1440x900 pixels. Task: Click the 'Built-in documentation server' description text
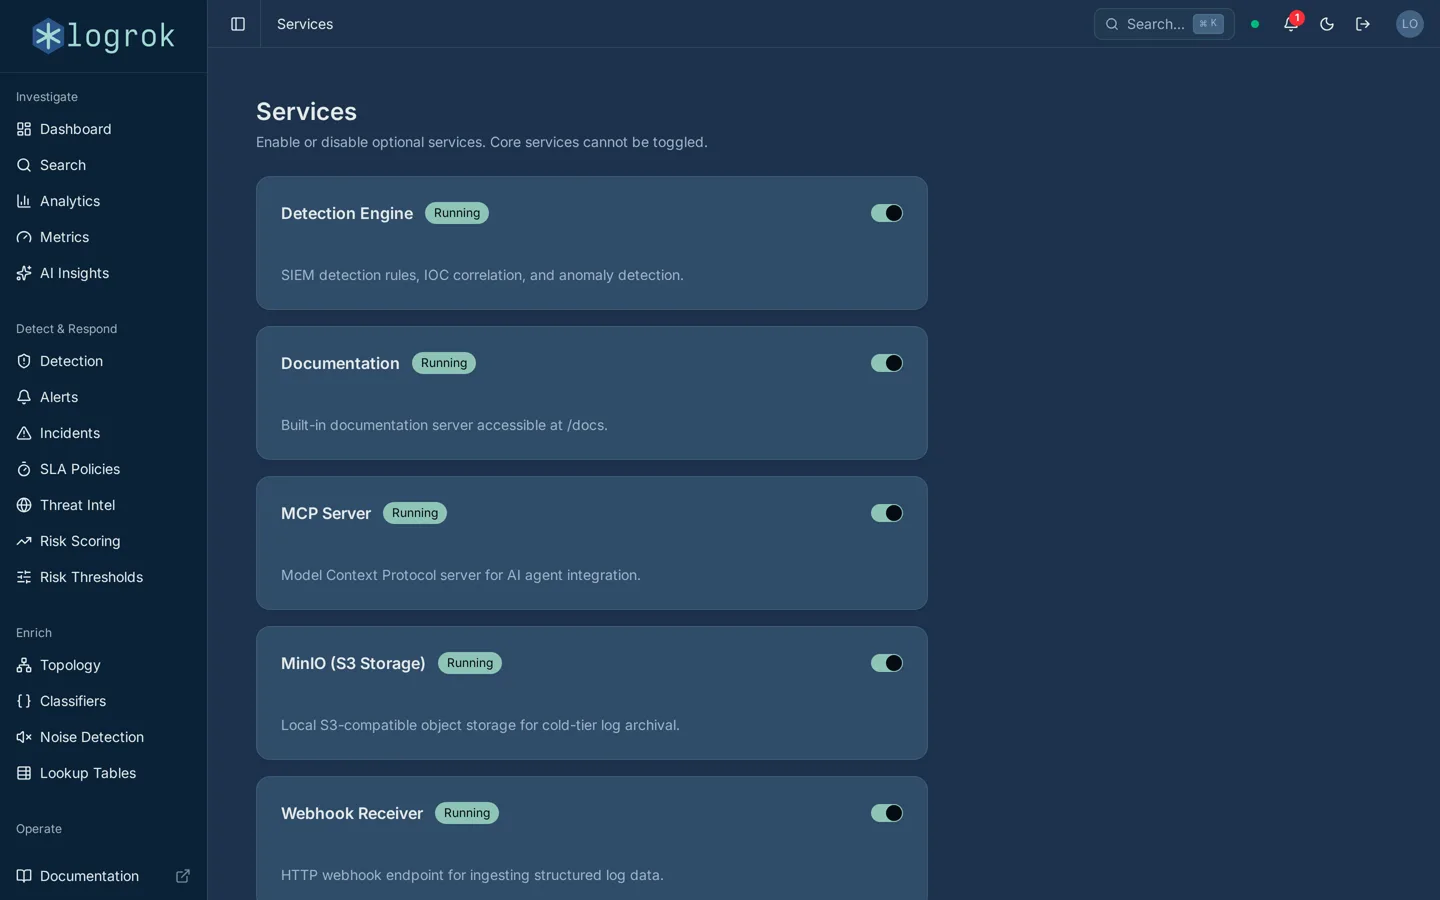tap(444, 425)
